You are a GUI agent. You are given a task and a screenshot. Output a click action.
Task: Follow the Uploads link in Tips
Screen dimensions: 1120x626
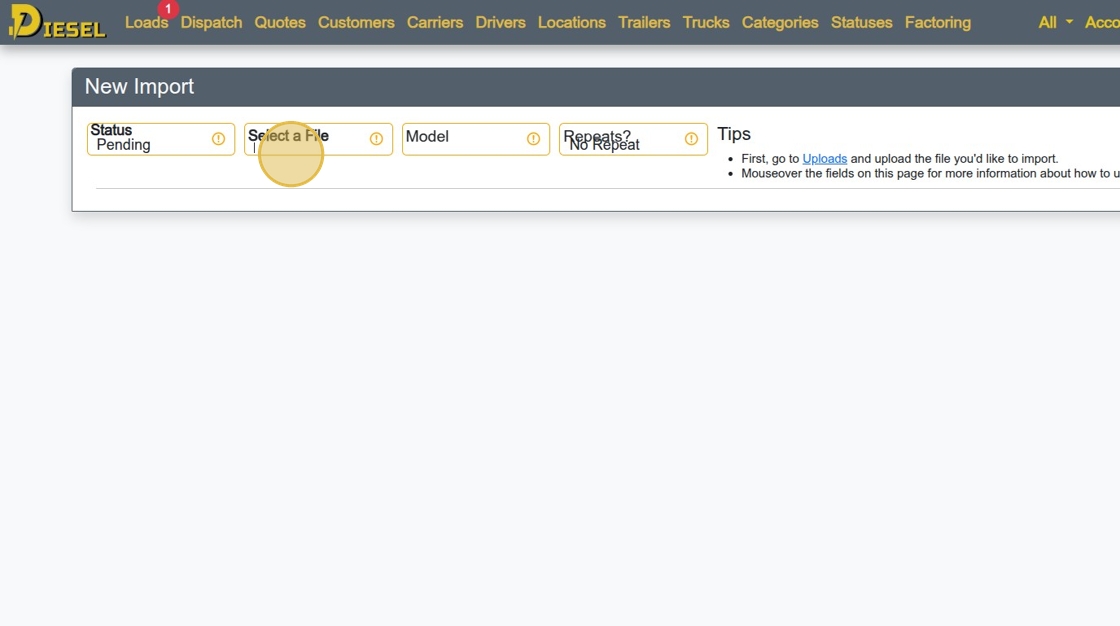(824, 159)
